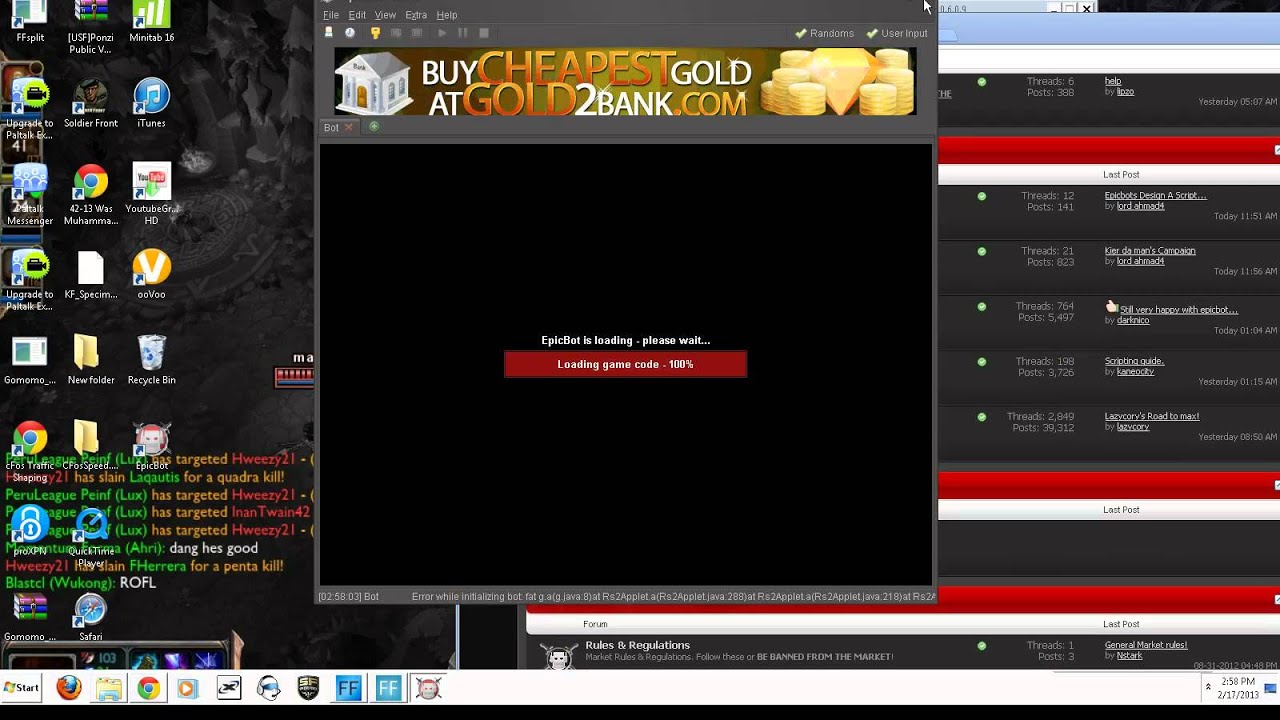The width and height of the screenshot is (1280, 720).
Task: Open 'General Market rules!' forum link
Action: click(1146, 645)
